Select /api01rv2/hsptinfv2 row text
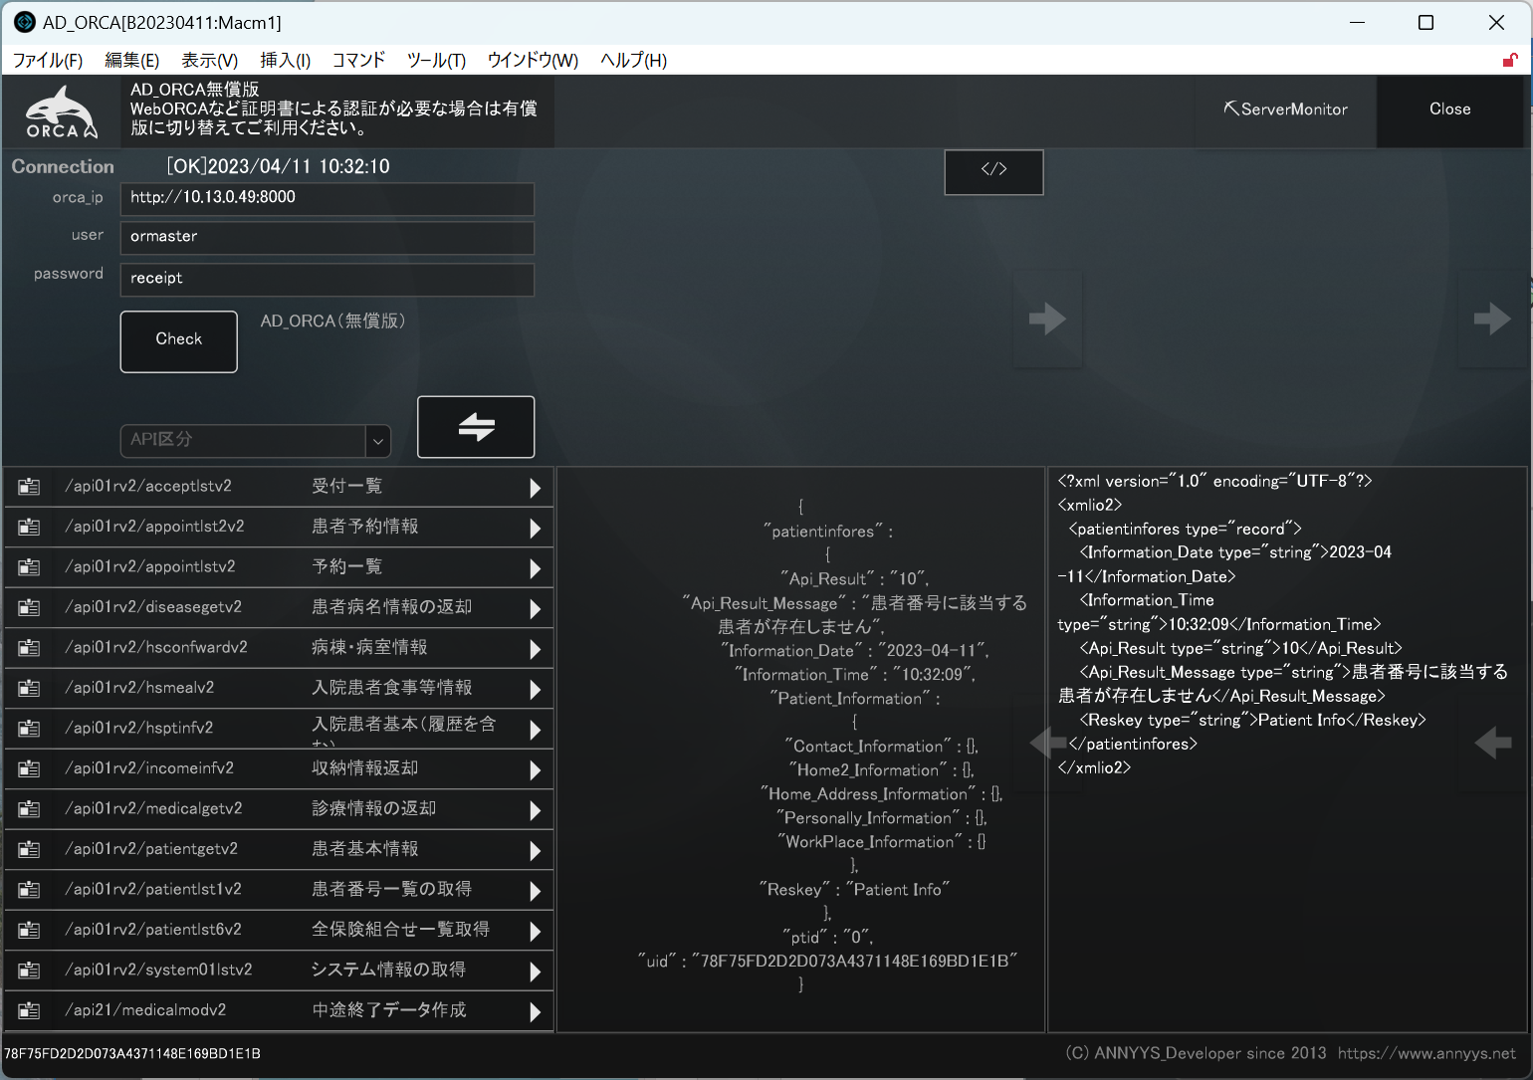 point(139,728)
